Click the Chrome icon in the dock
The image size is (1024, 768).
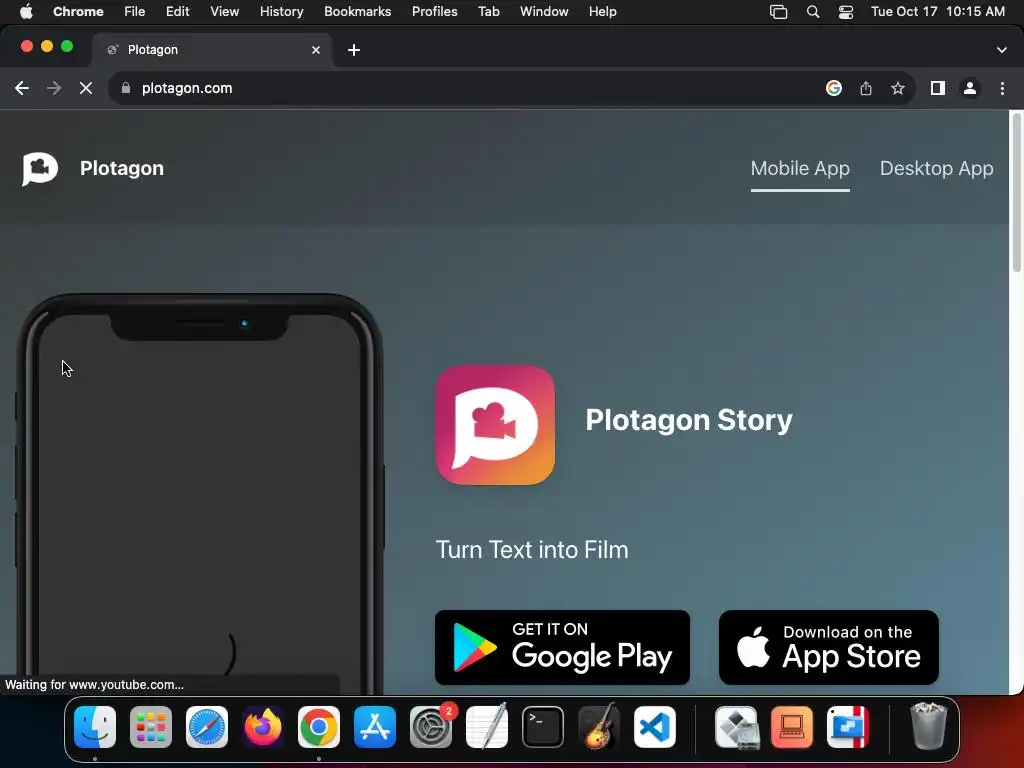pos(319,727)
